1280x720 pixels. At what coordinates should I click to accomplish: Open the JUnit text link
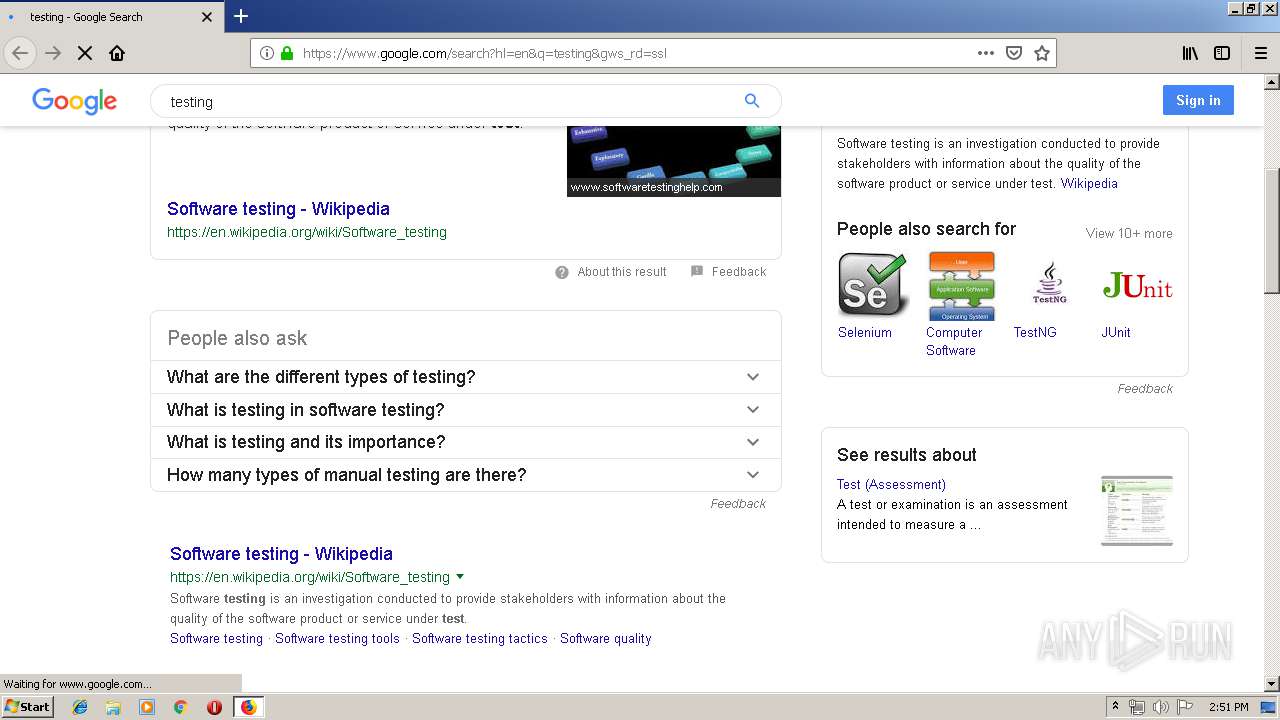point(1116,333)
